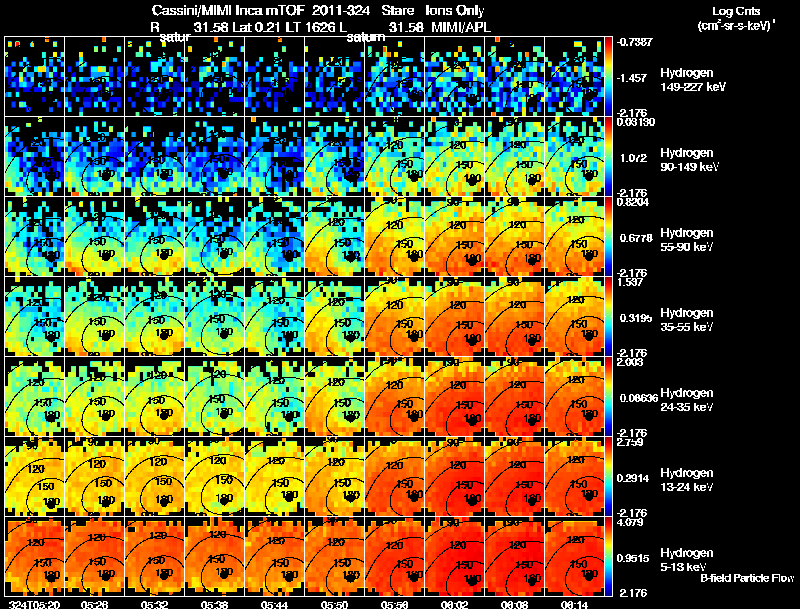Select the 55-90 keV panel at 06:02

tap(455, 236)
